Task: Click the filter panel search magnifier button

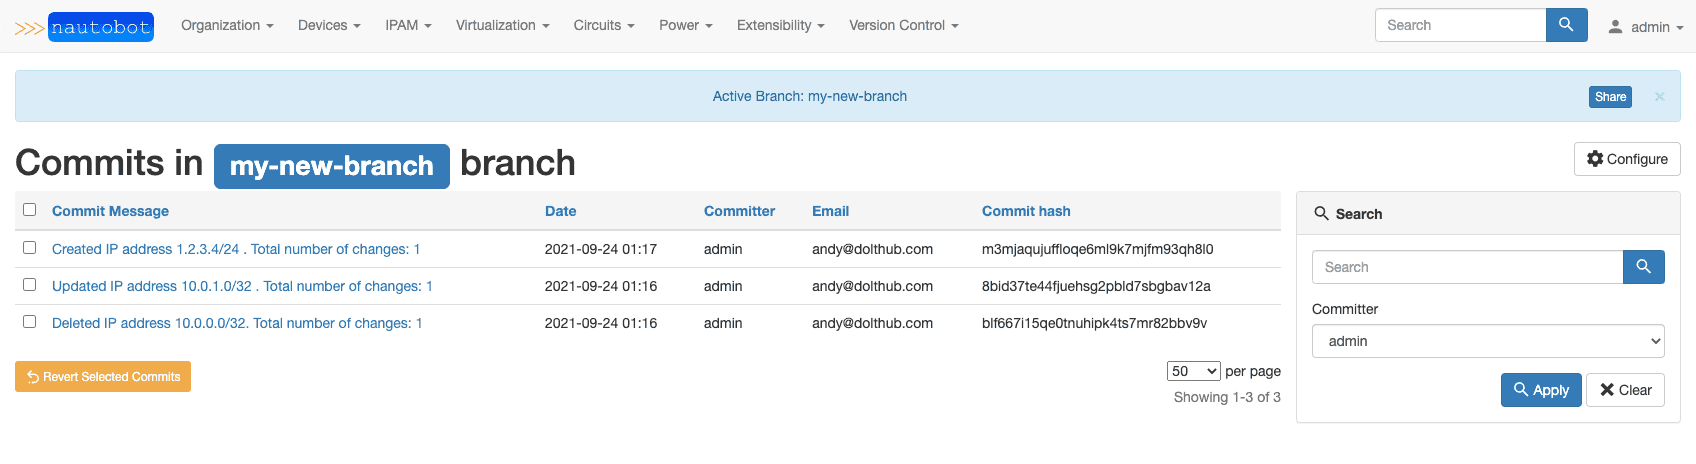Action: coord(1643,267)
